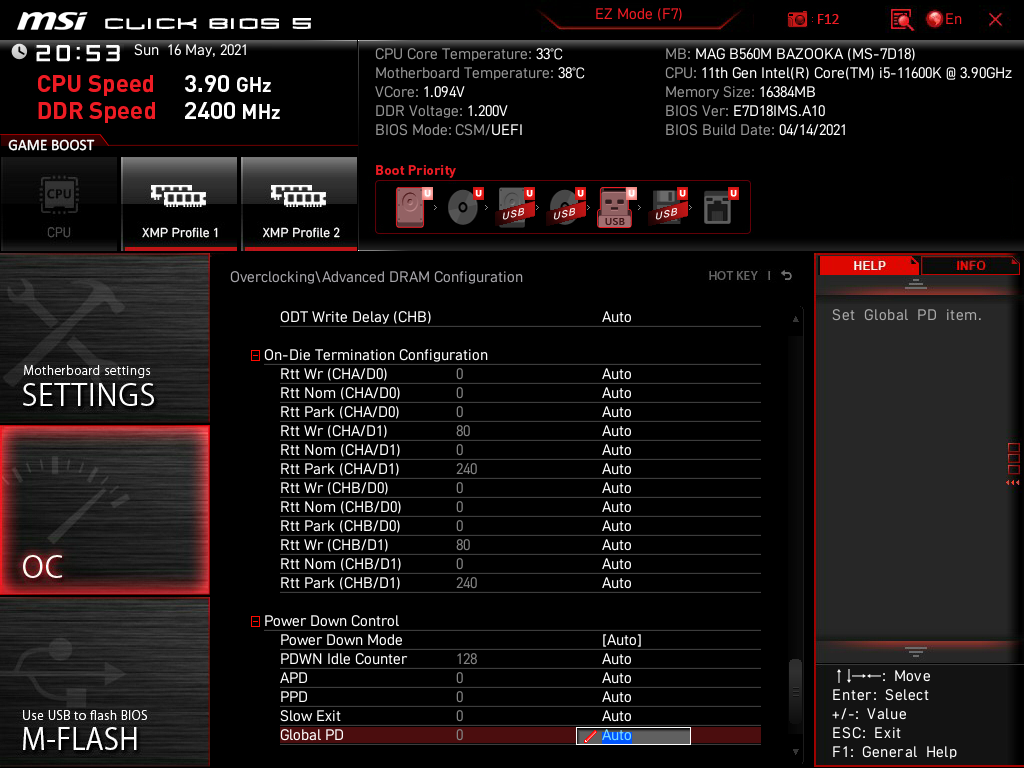The image size is (1024, 768).
Task: Open the OC overclocking menu
Action: coord(104,511)
